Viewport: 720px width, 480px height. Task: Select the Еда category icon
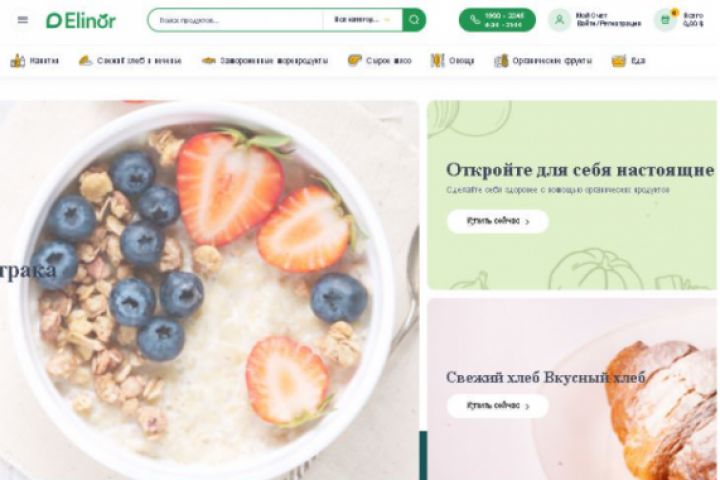tap(619, 61)
